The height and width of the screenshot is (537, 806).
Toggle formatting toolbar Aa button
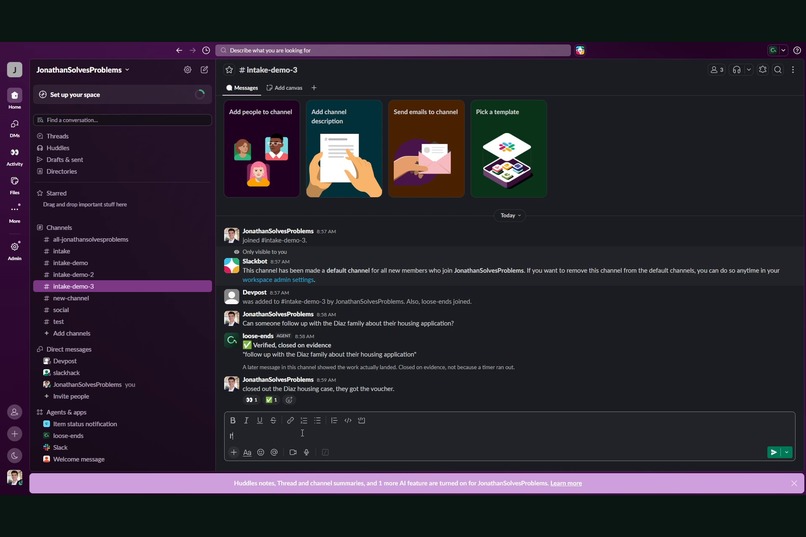[x=247, y=452]
